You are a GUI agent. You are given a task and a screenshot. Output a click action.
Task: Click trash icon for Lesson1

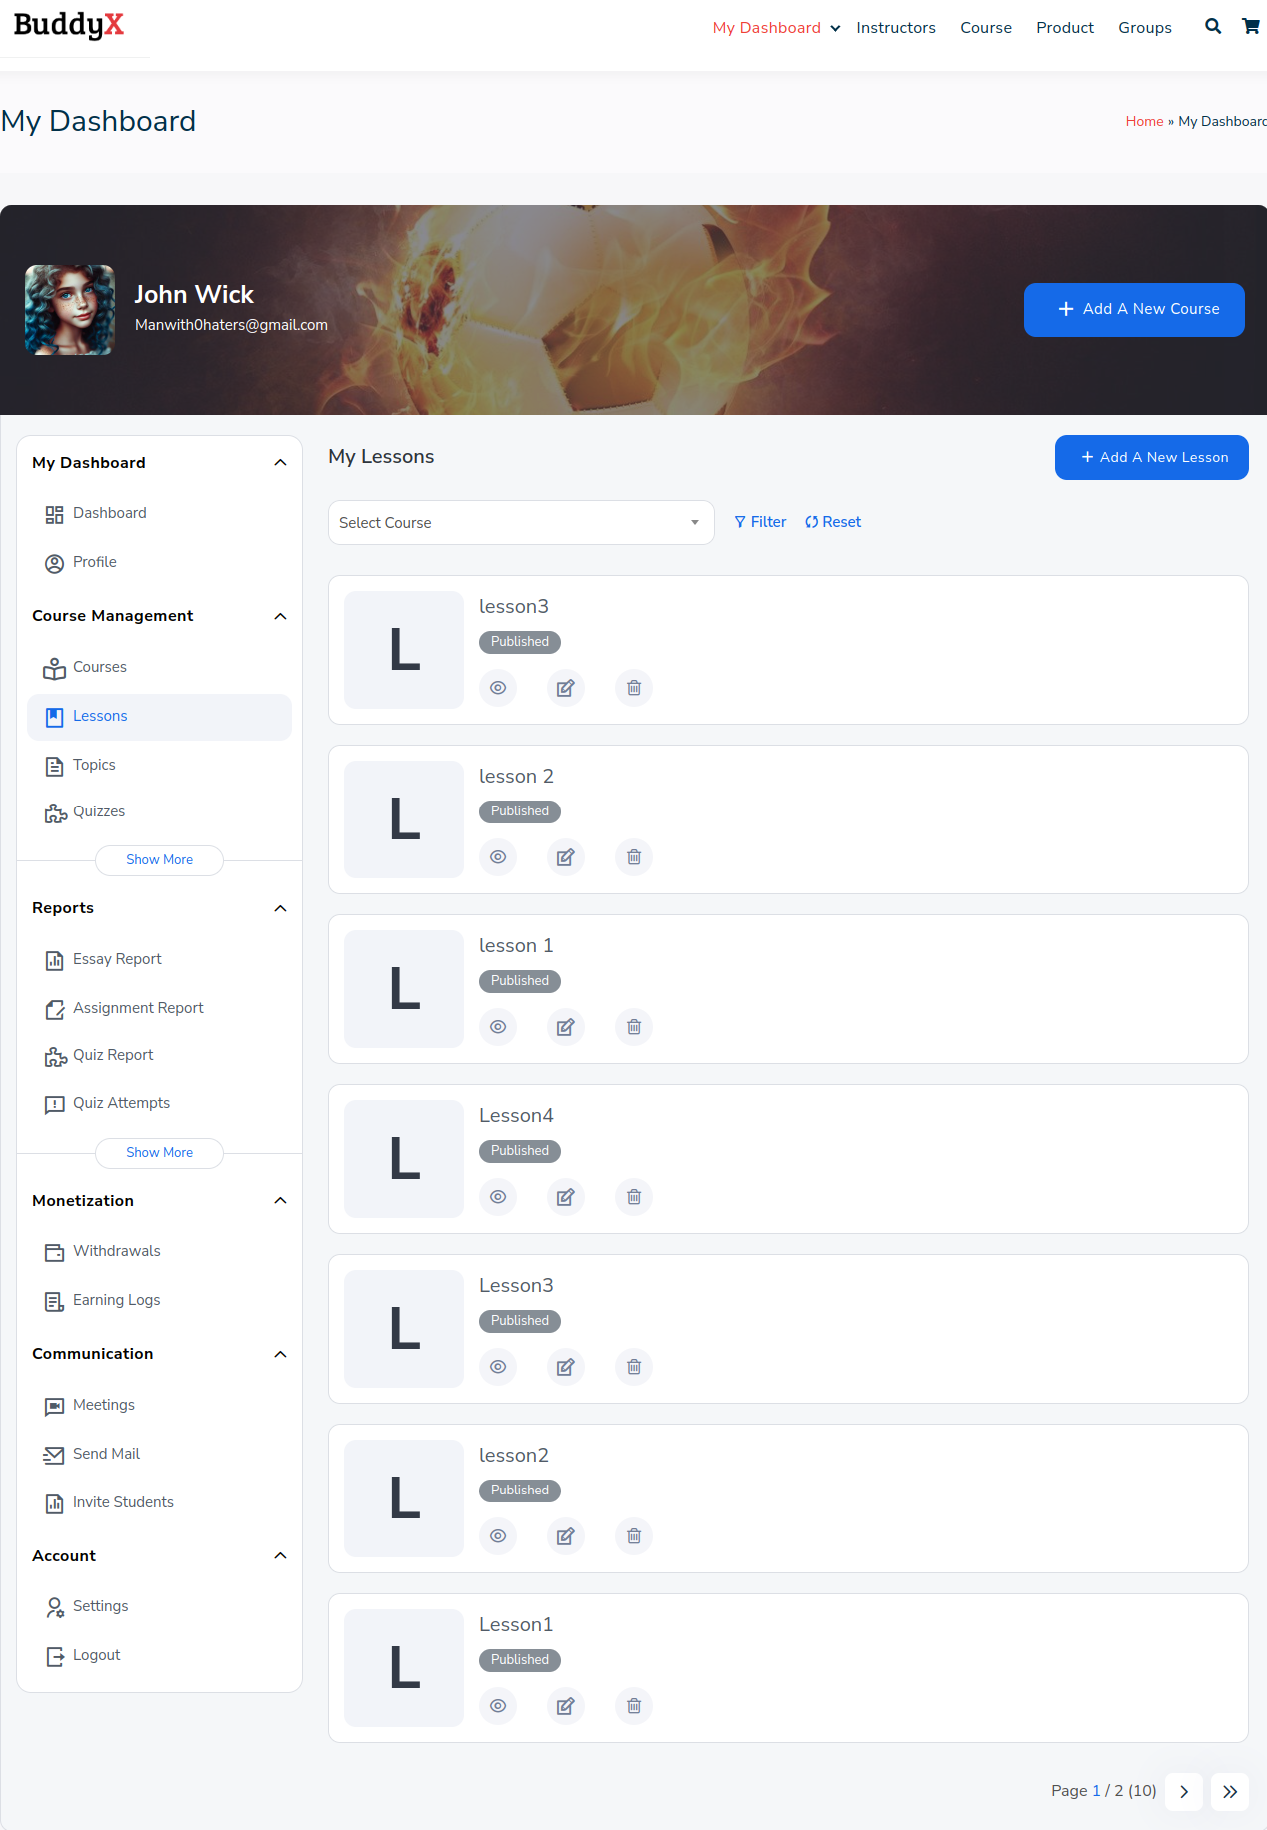coord(633,1706)
